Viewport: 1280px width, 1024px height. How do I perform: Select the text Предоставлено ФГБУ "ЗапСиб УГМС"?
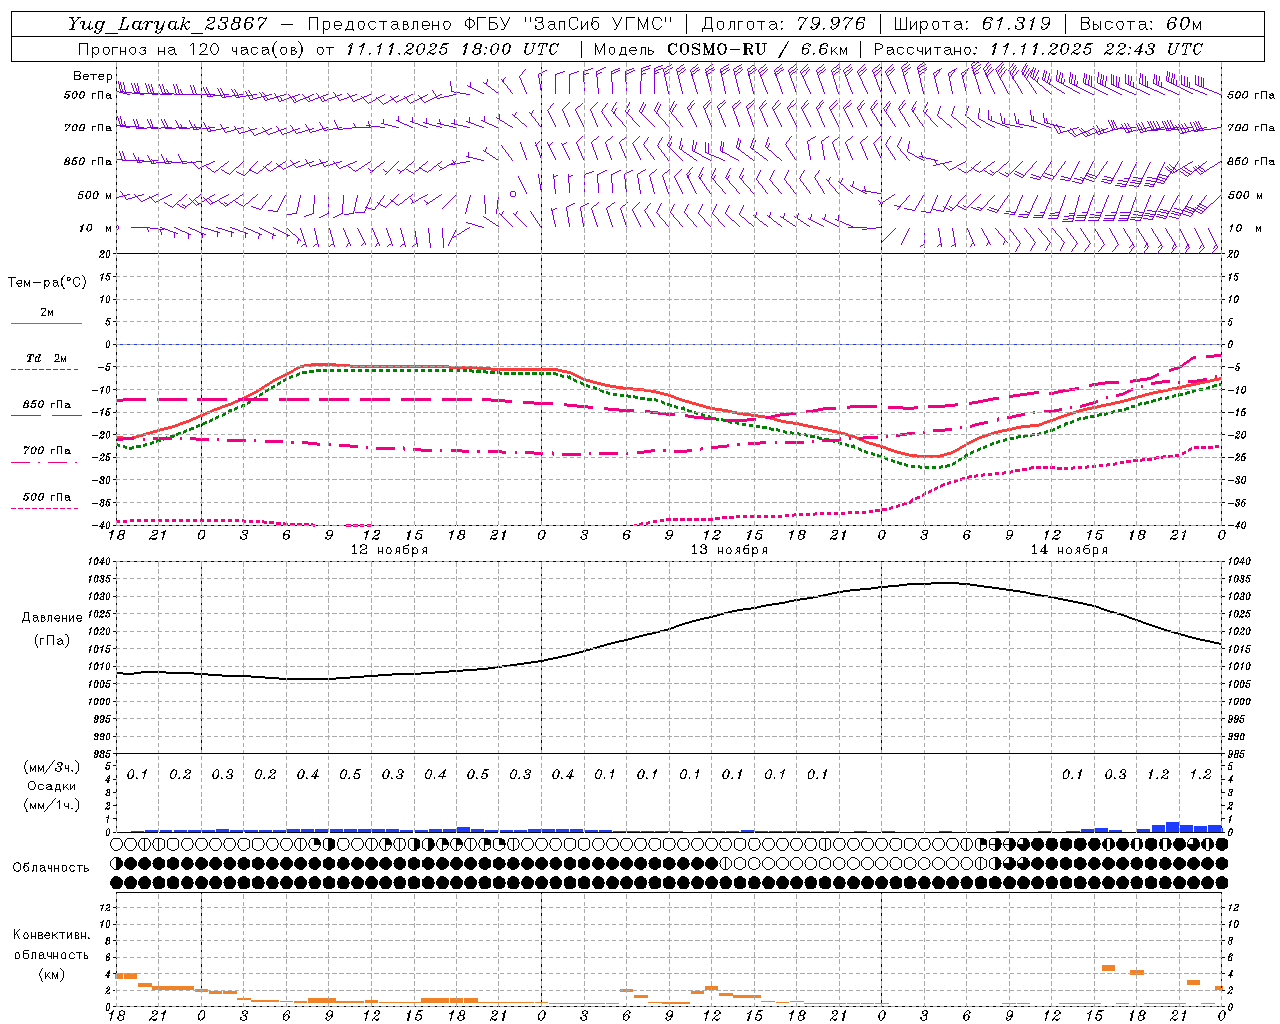point(490,24)
